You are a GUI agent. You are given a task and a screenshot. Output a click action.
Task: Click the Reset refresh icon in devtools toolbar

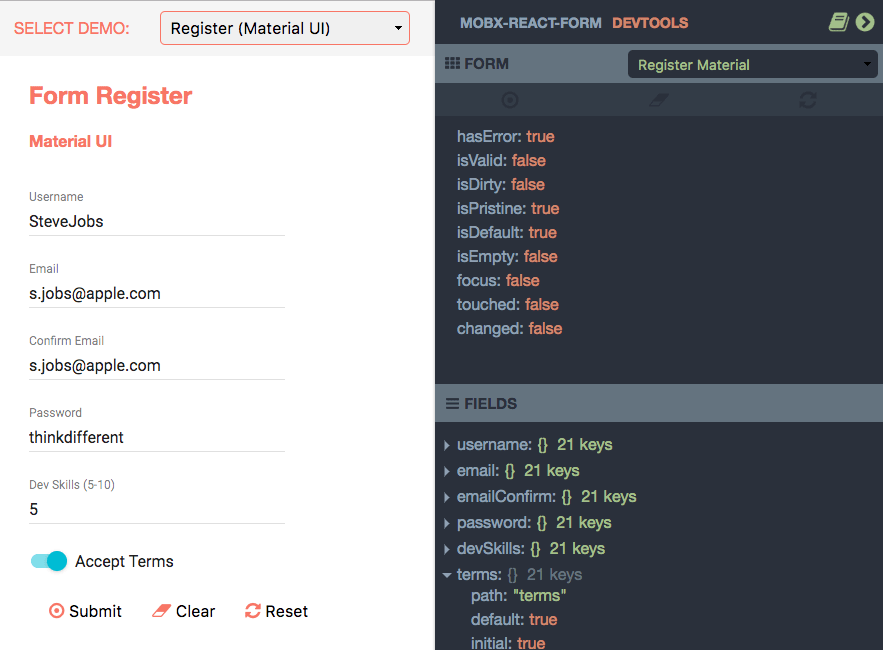(807, 100)
